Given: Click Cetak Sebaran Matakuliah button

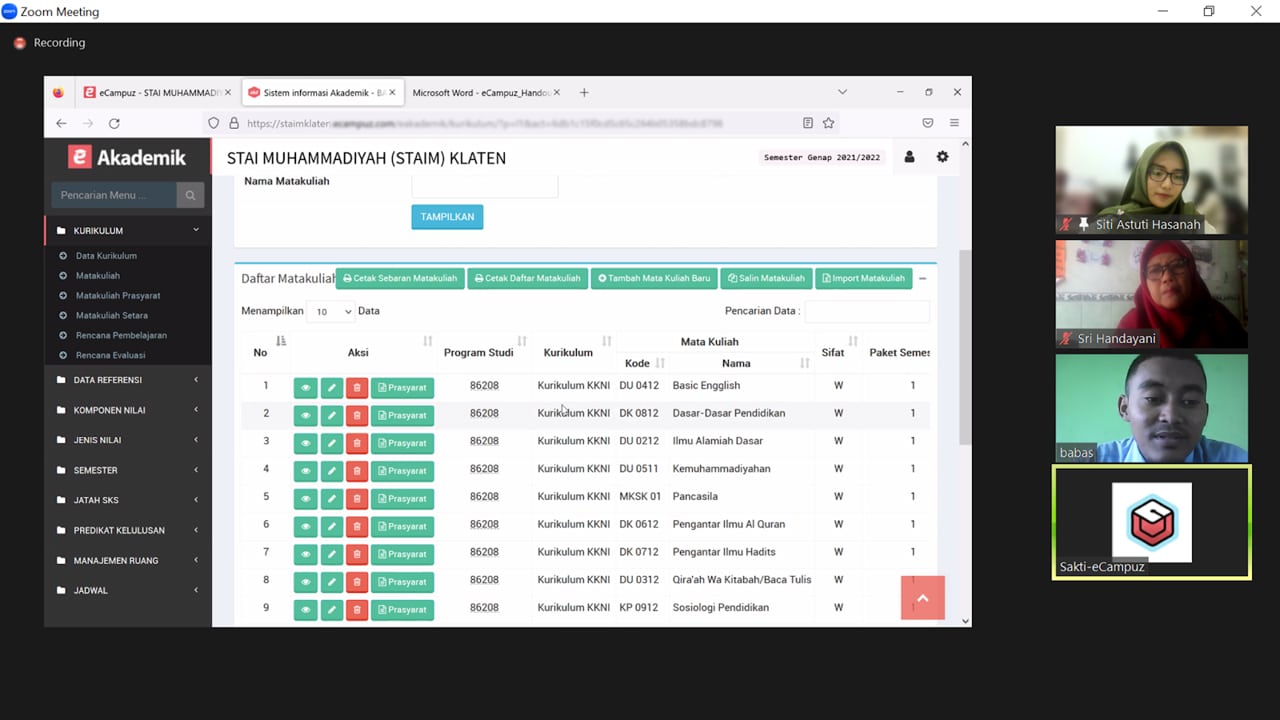Looking at the screenshot, I should (x=400, y=279).
